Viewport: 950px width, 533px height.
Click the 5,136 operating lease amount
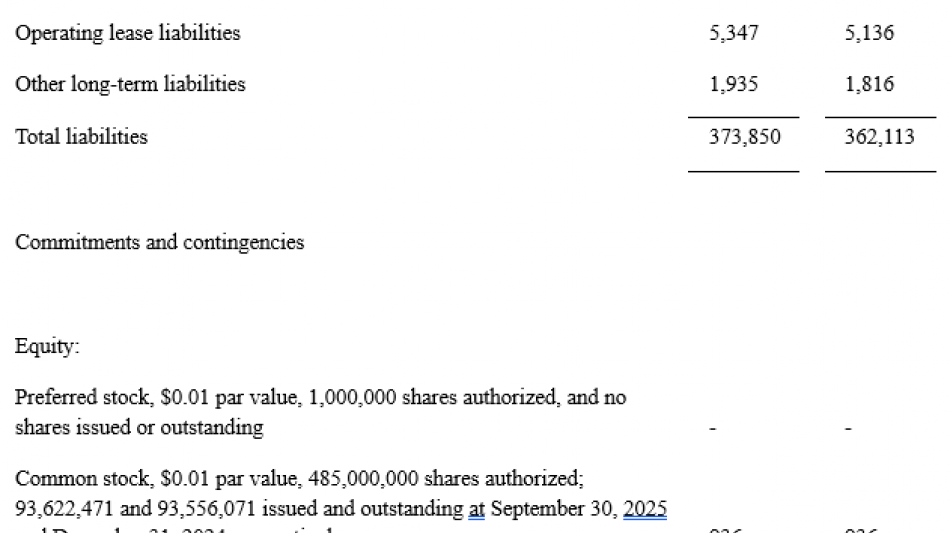coord(870,33)
